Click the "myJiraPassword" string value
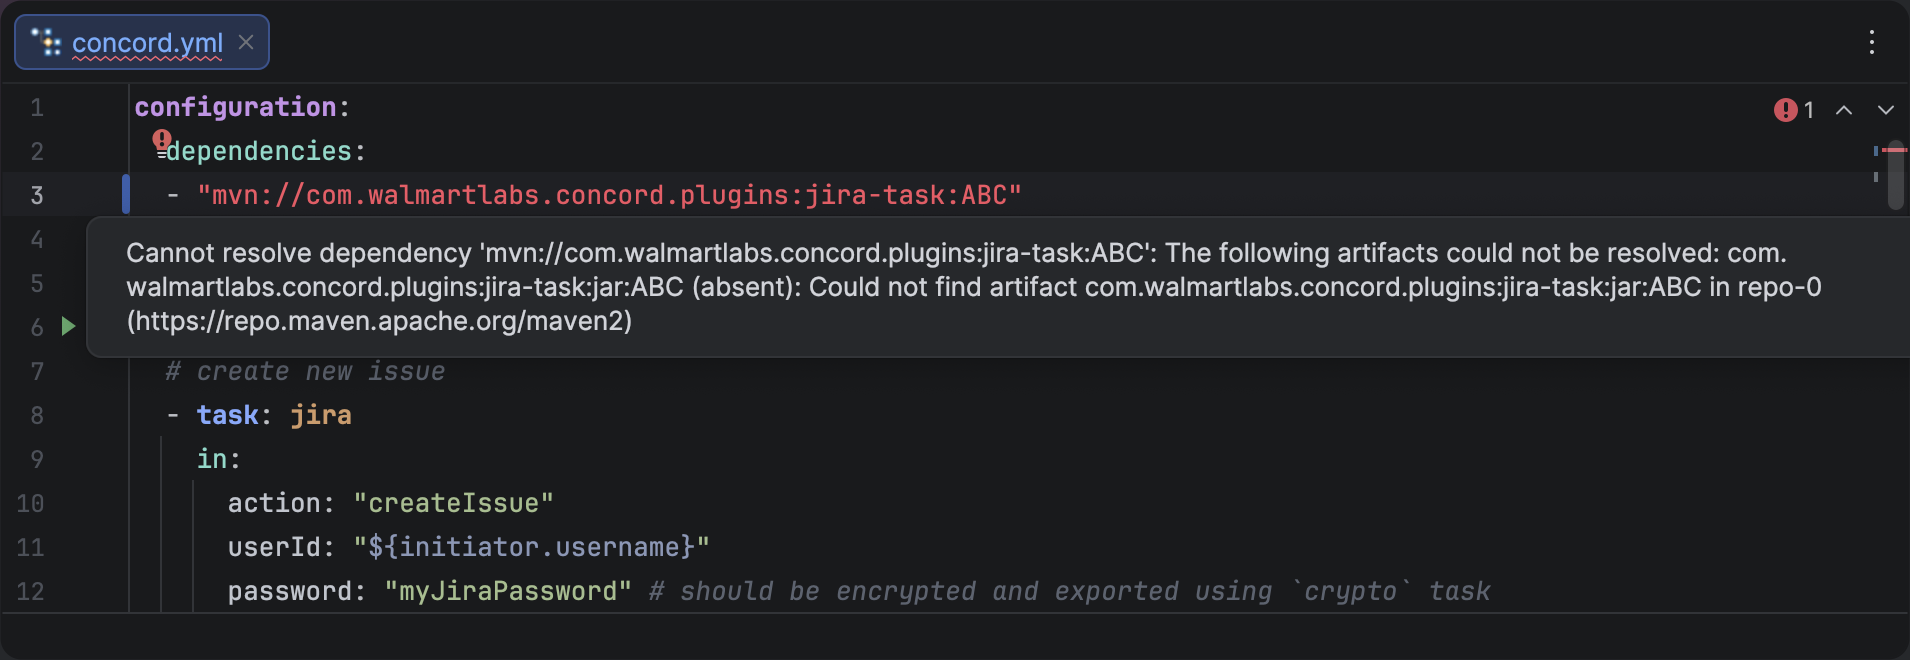This screenshot has width=1910, height=660. [508, 591]
